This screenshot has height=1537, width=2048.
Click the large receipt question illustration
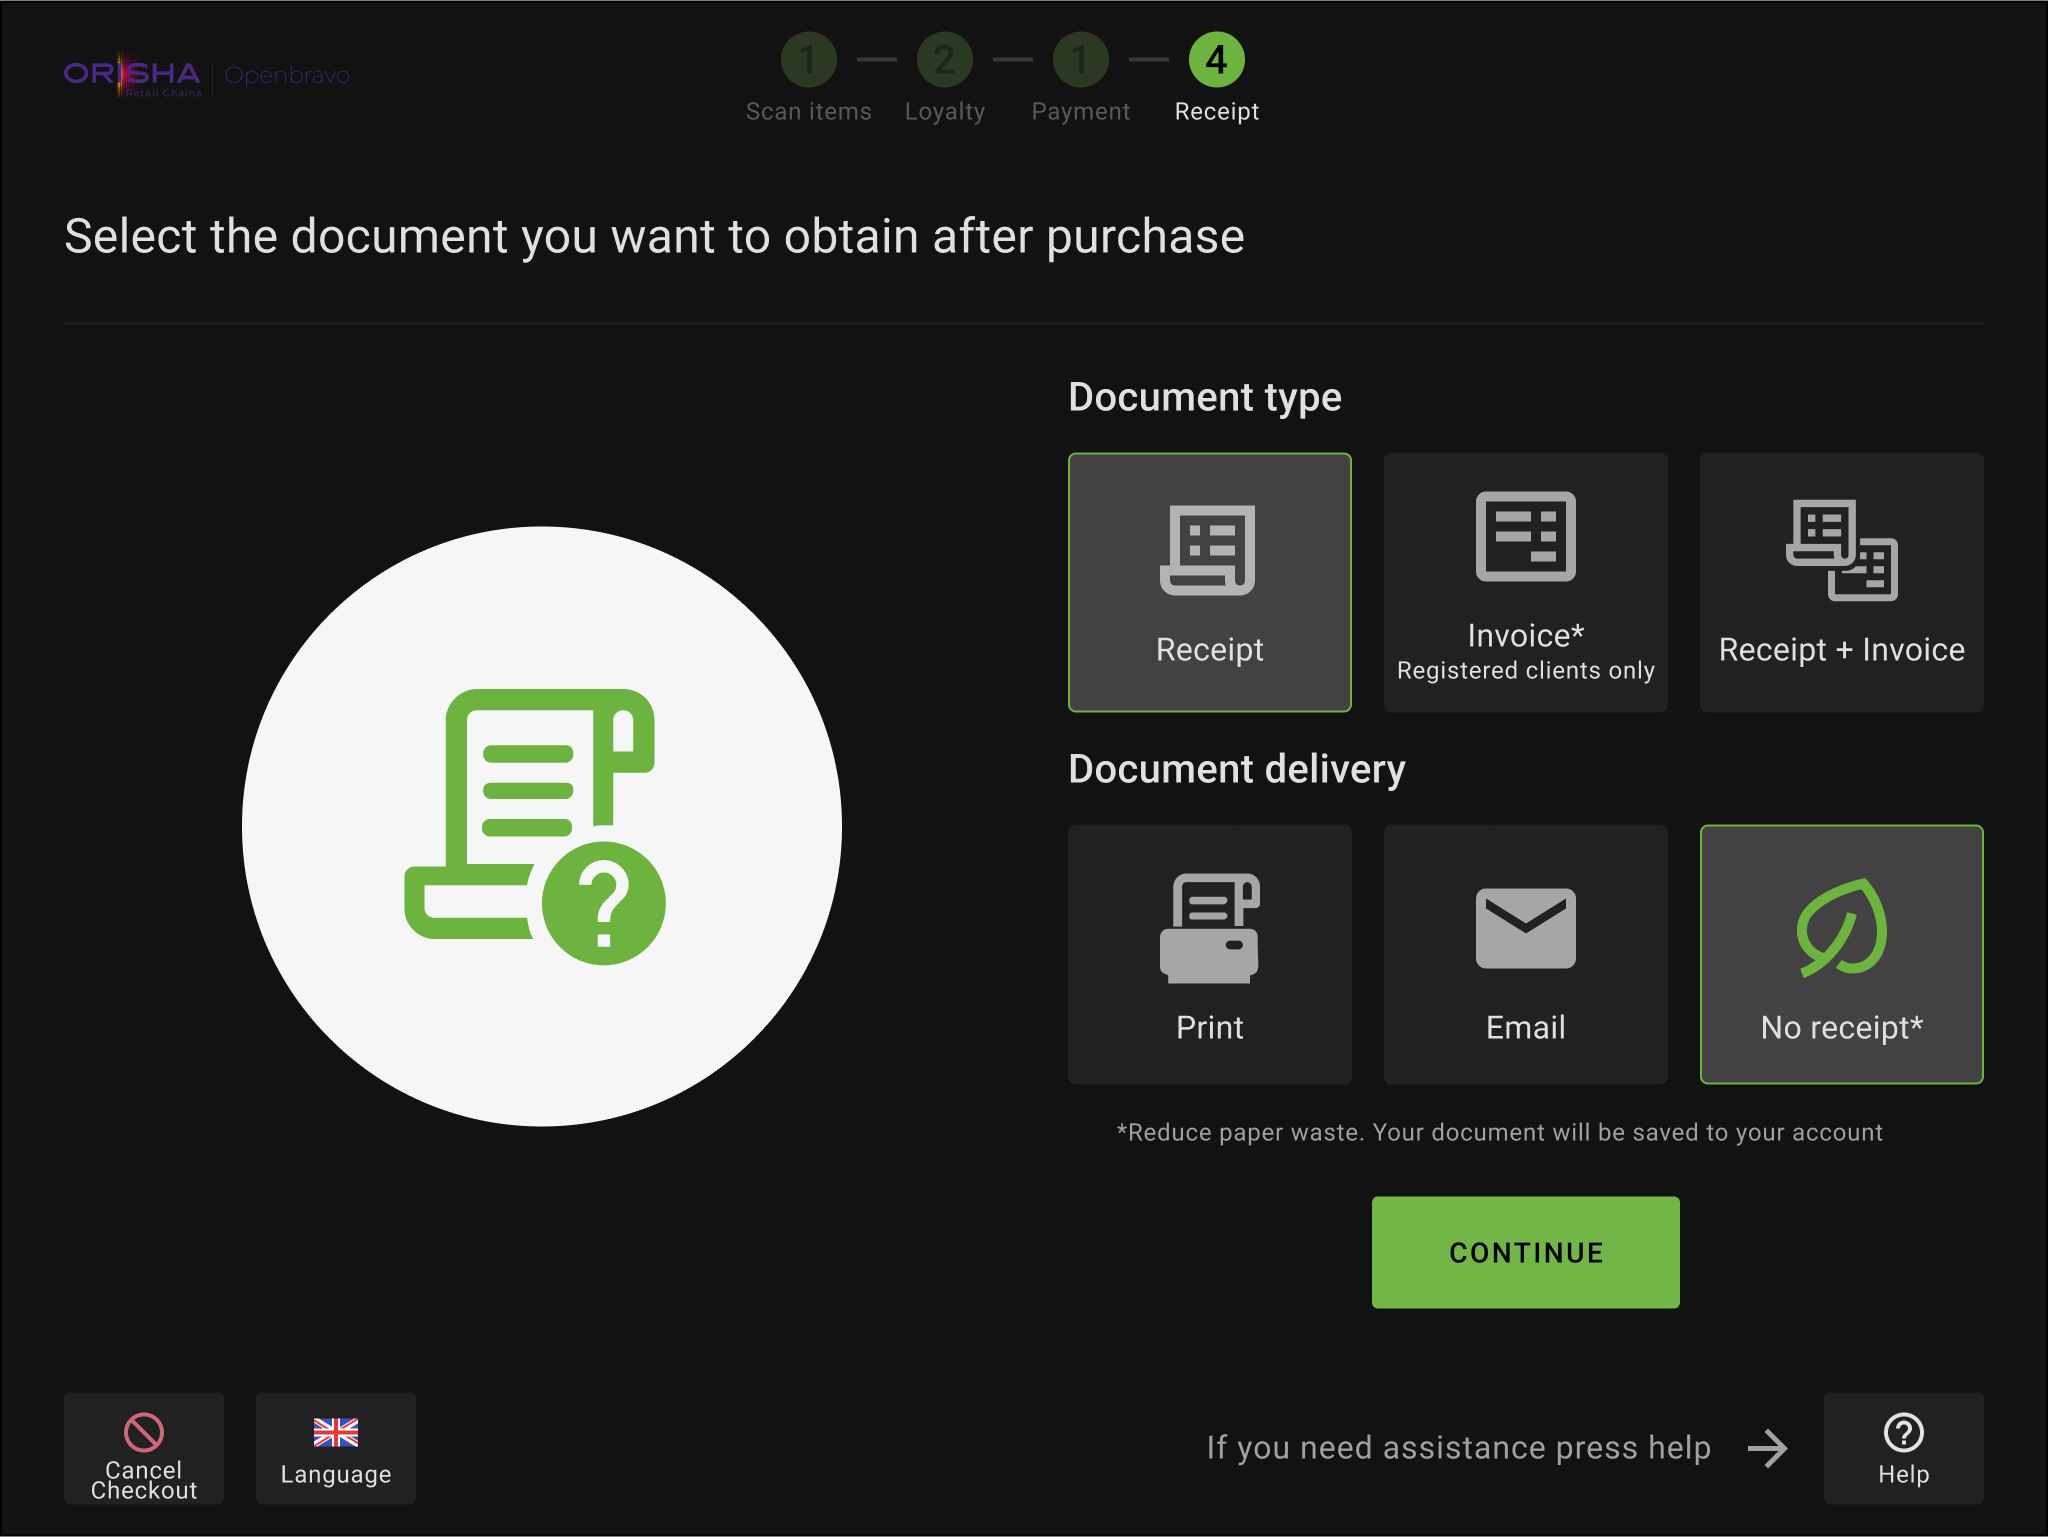541,827
